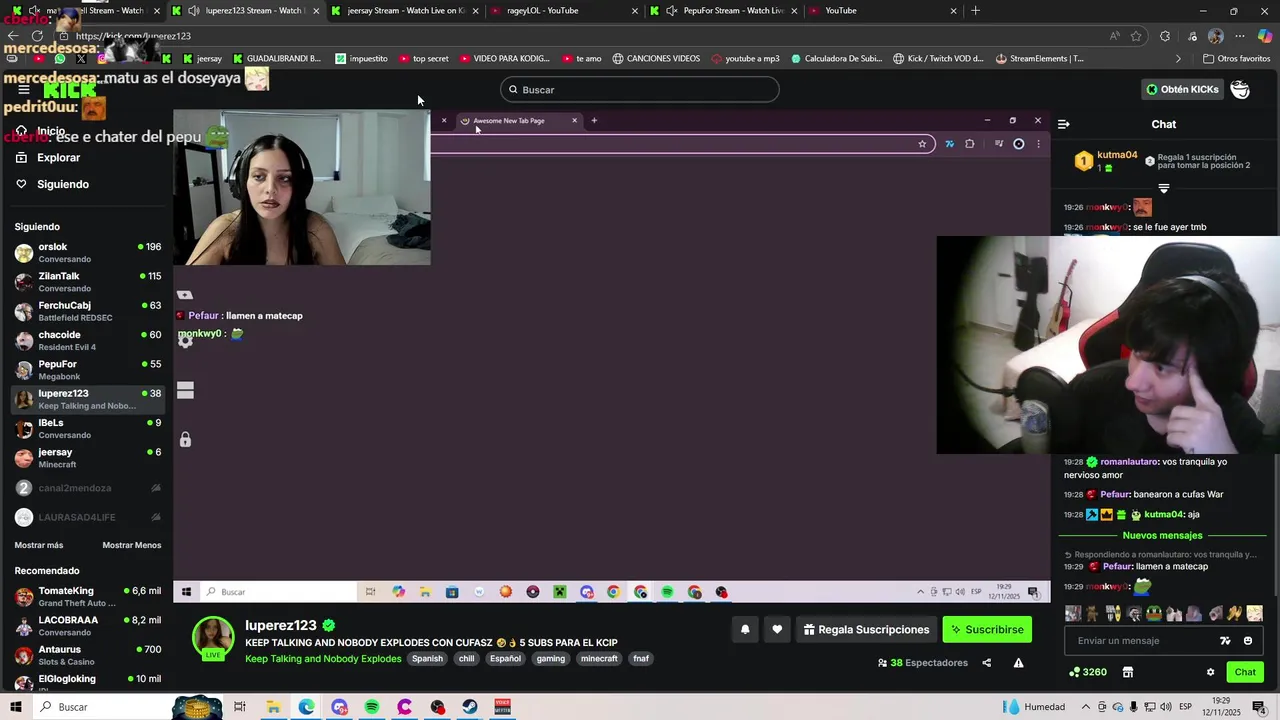Unmute the PepuFor Stream tab audio icon
Image resolution: width=1280 pixels, height=720 pixels.
coord(671,11)
